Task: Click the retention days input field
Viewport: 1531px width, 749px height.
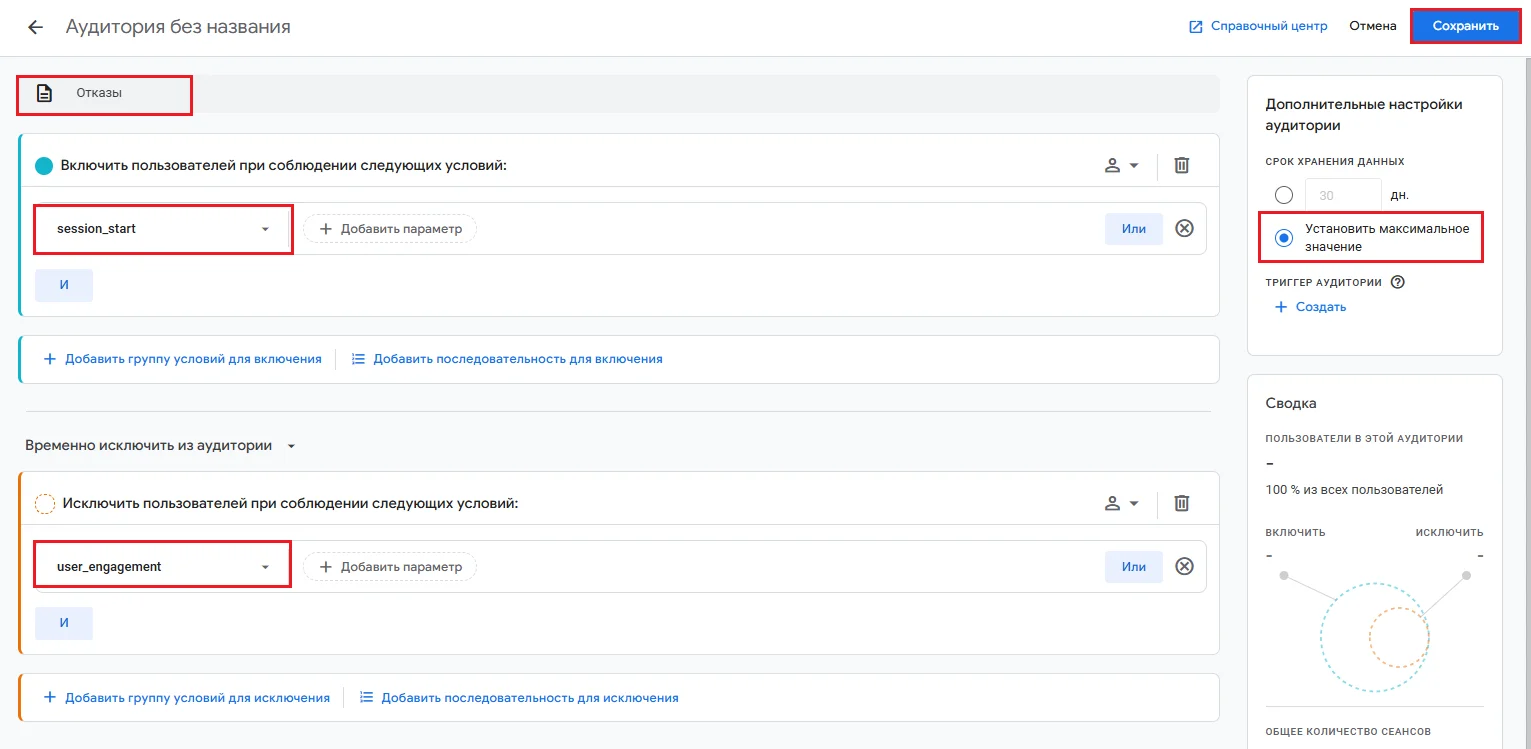Action: click(1343, 195)
